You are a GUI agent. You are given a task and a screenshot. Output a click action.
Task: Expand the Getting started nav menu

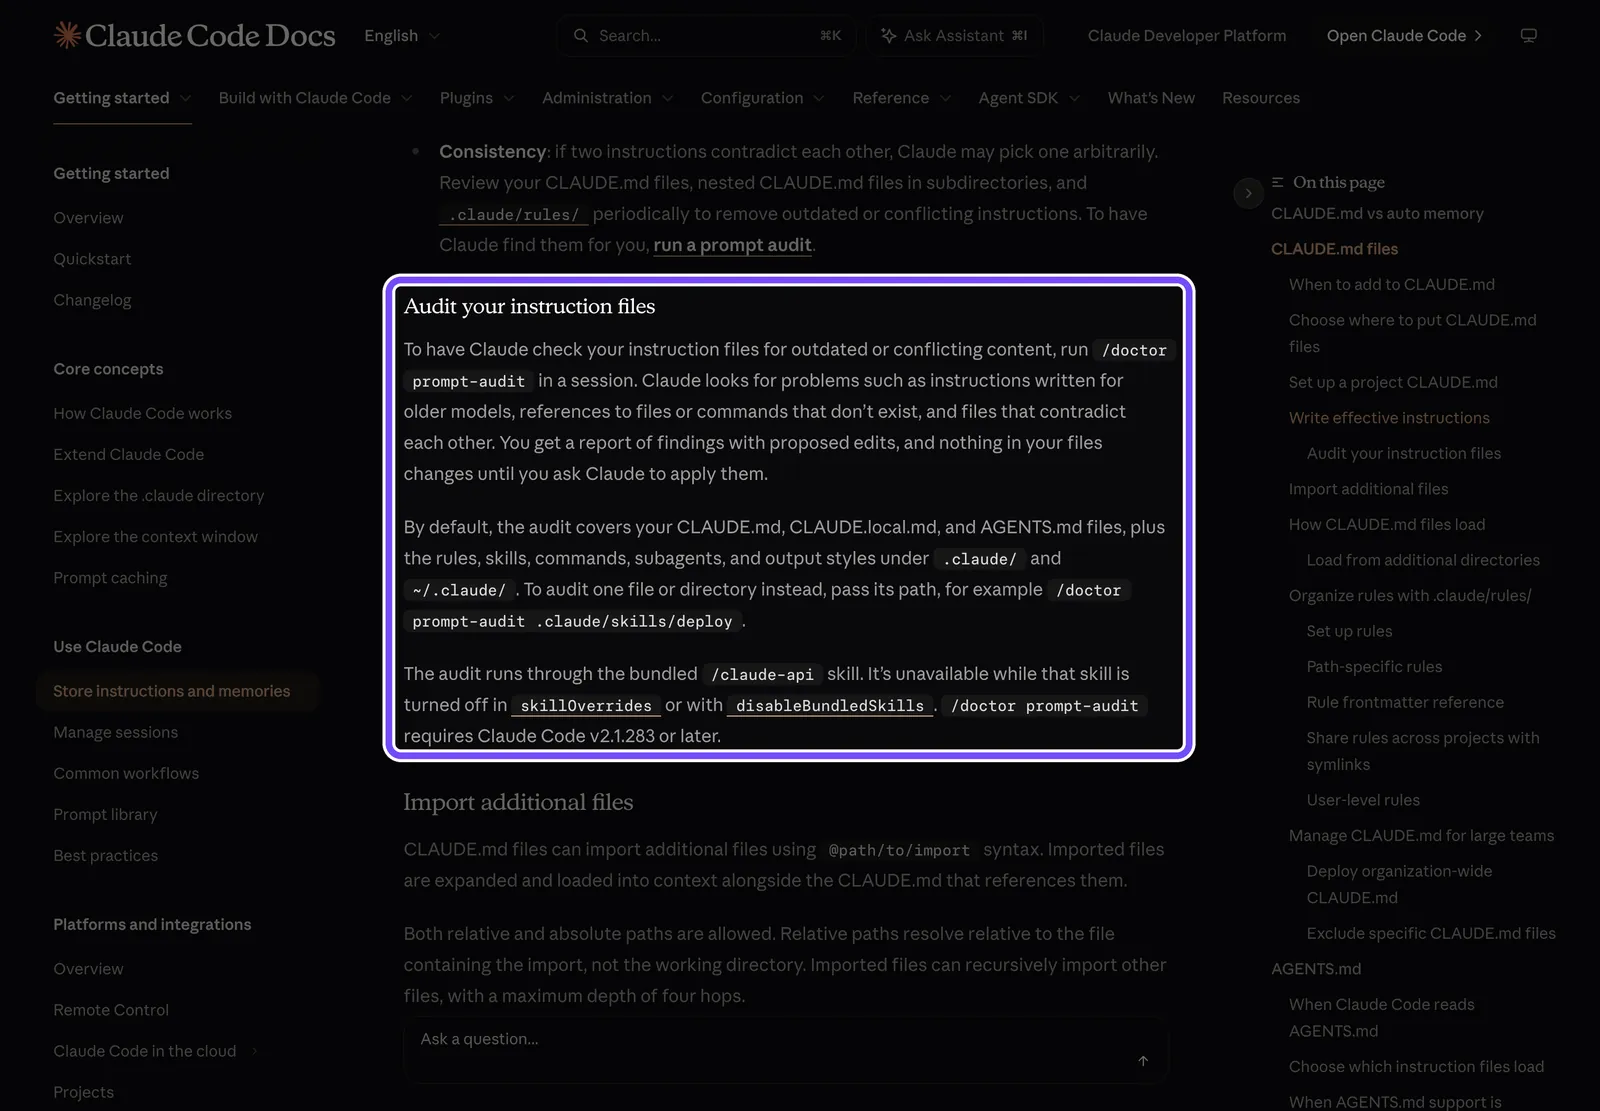click(122, 98)
